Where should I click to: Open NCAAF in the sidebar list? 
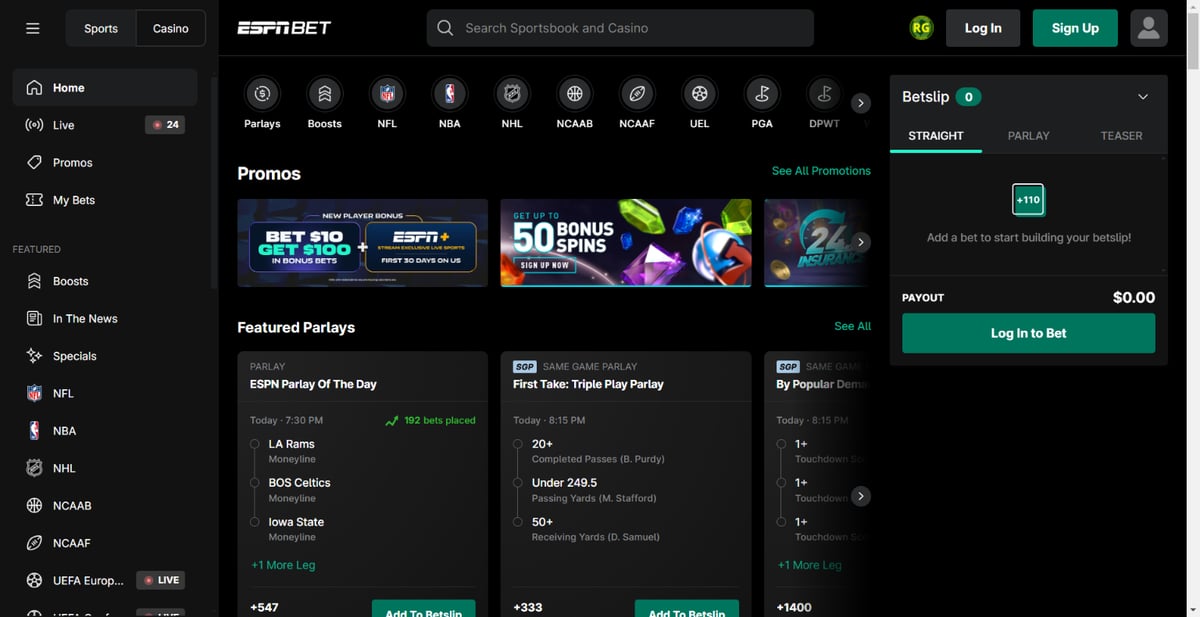[x=105, y=543]
